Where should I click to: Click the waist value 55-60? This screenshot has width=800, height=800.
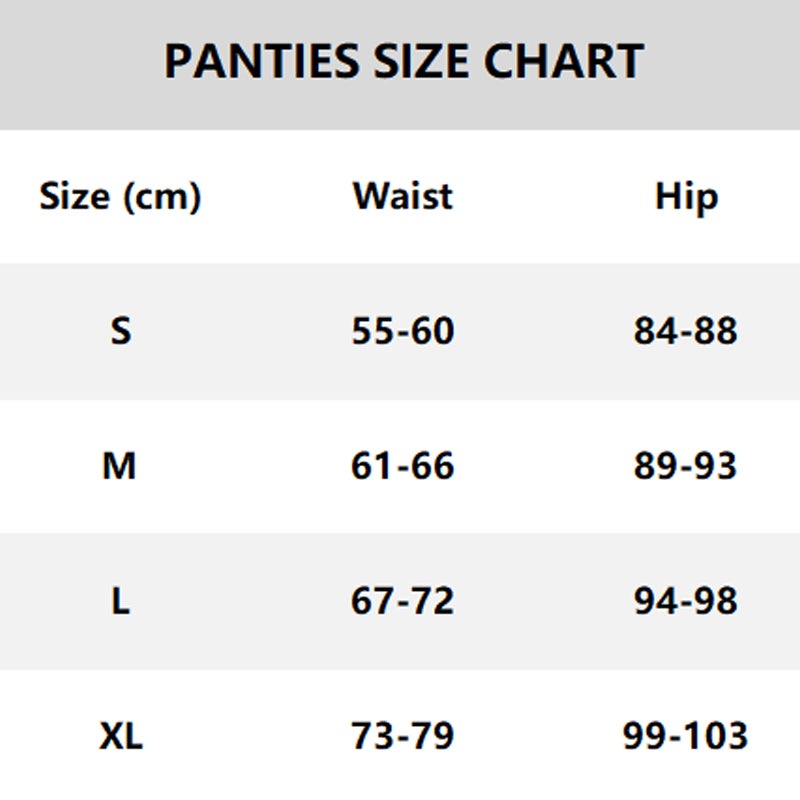tap(402, 330)
